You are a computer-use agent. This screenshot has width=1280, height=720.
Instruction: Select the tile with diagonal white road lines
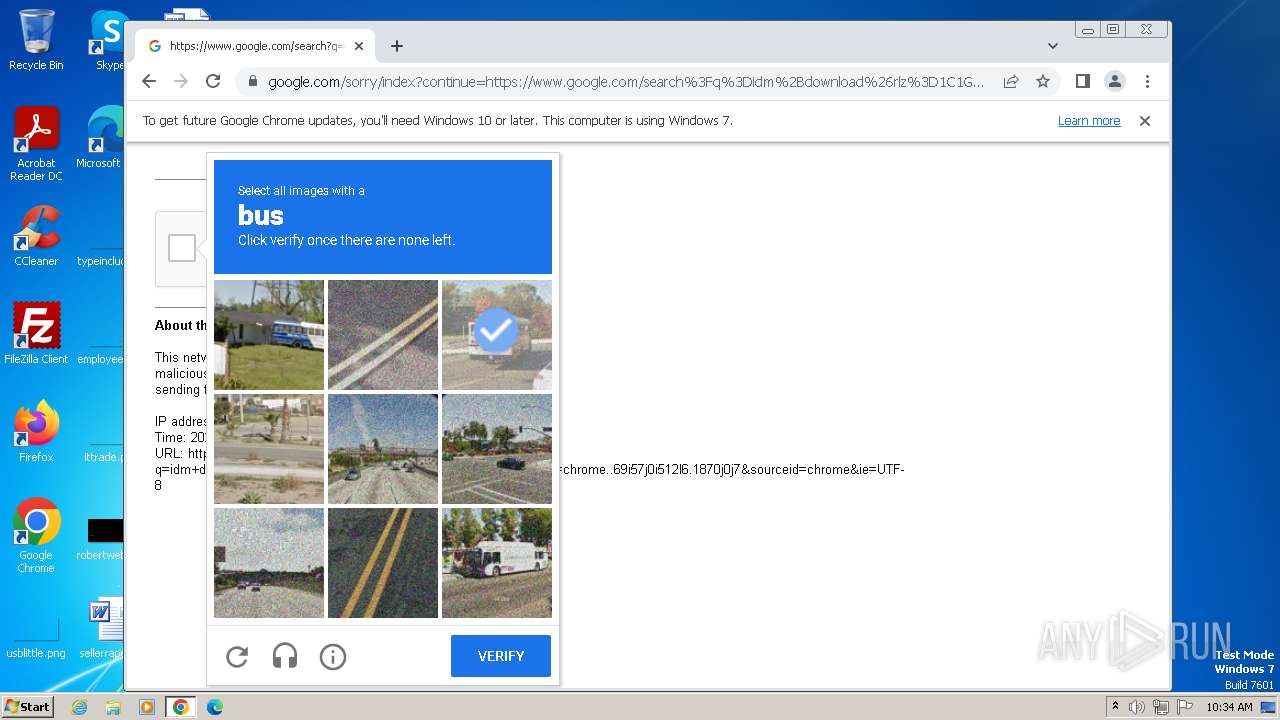[383, 335]
